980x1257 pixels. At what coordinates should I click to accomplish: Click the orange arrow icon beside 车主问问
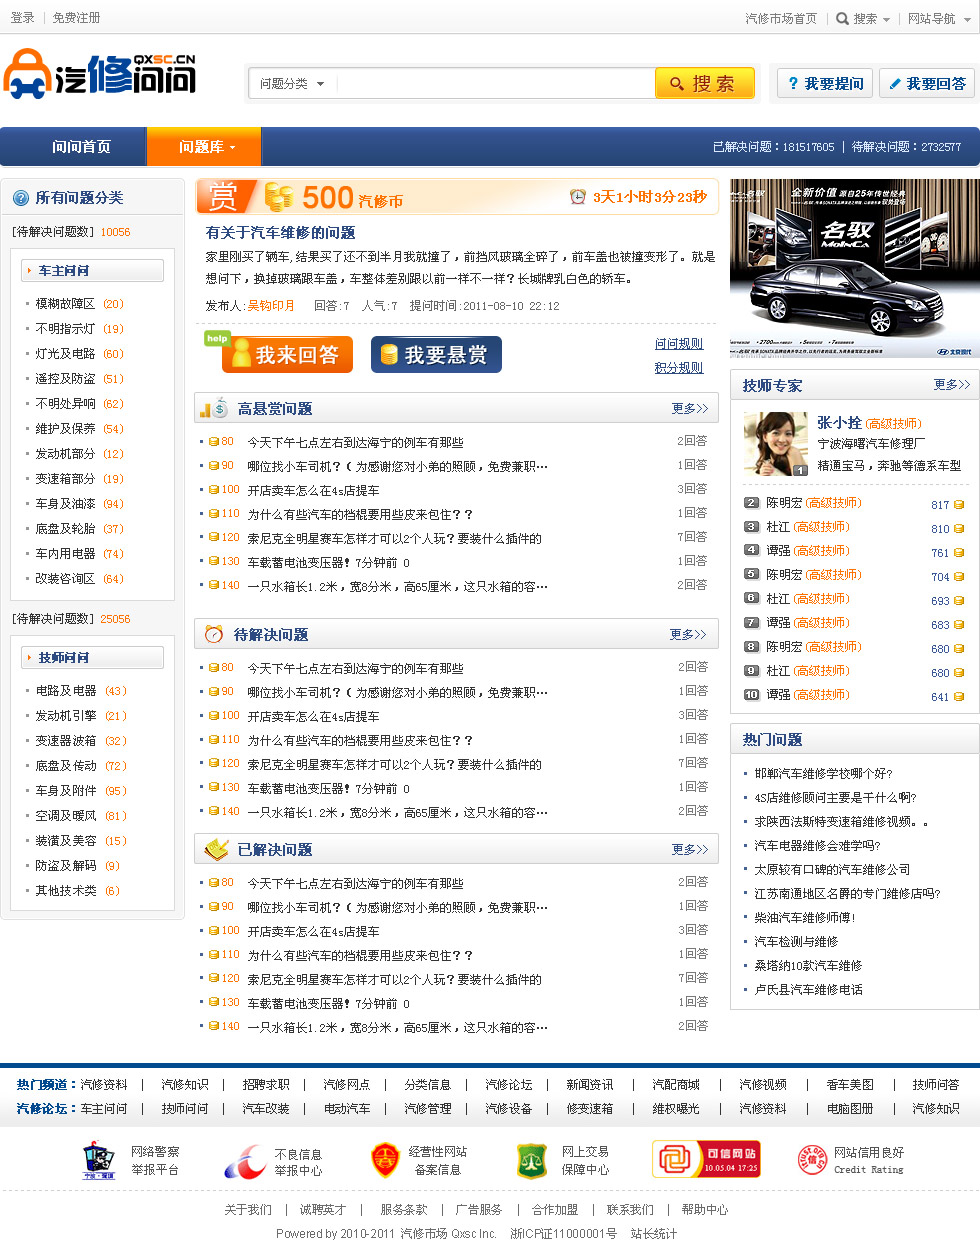tap(30, 270)
